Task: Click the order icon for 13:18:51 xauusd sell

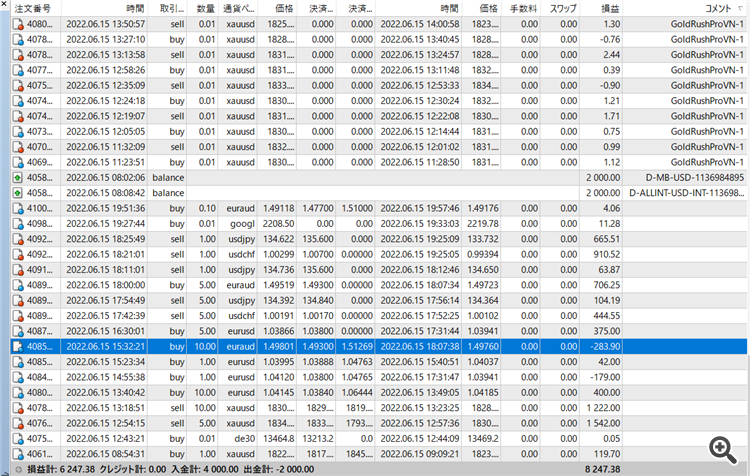Action: 18,408
